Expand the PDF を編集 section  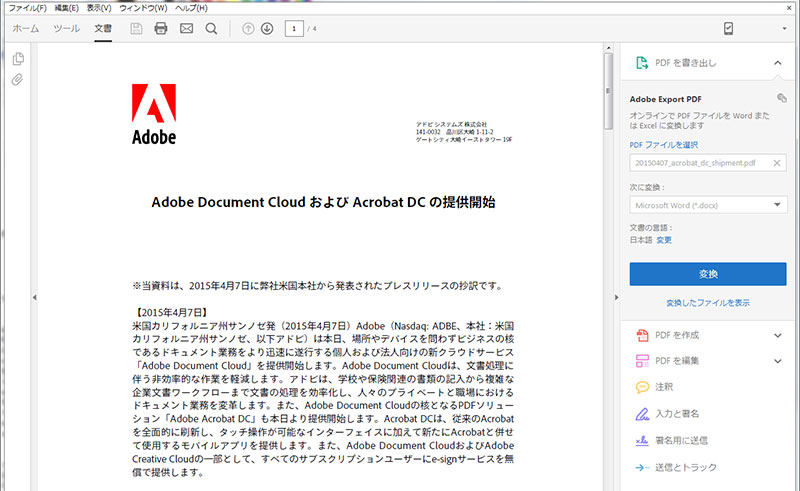point(778,361)
